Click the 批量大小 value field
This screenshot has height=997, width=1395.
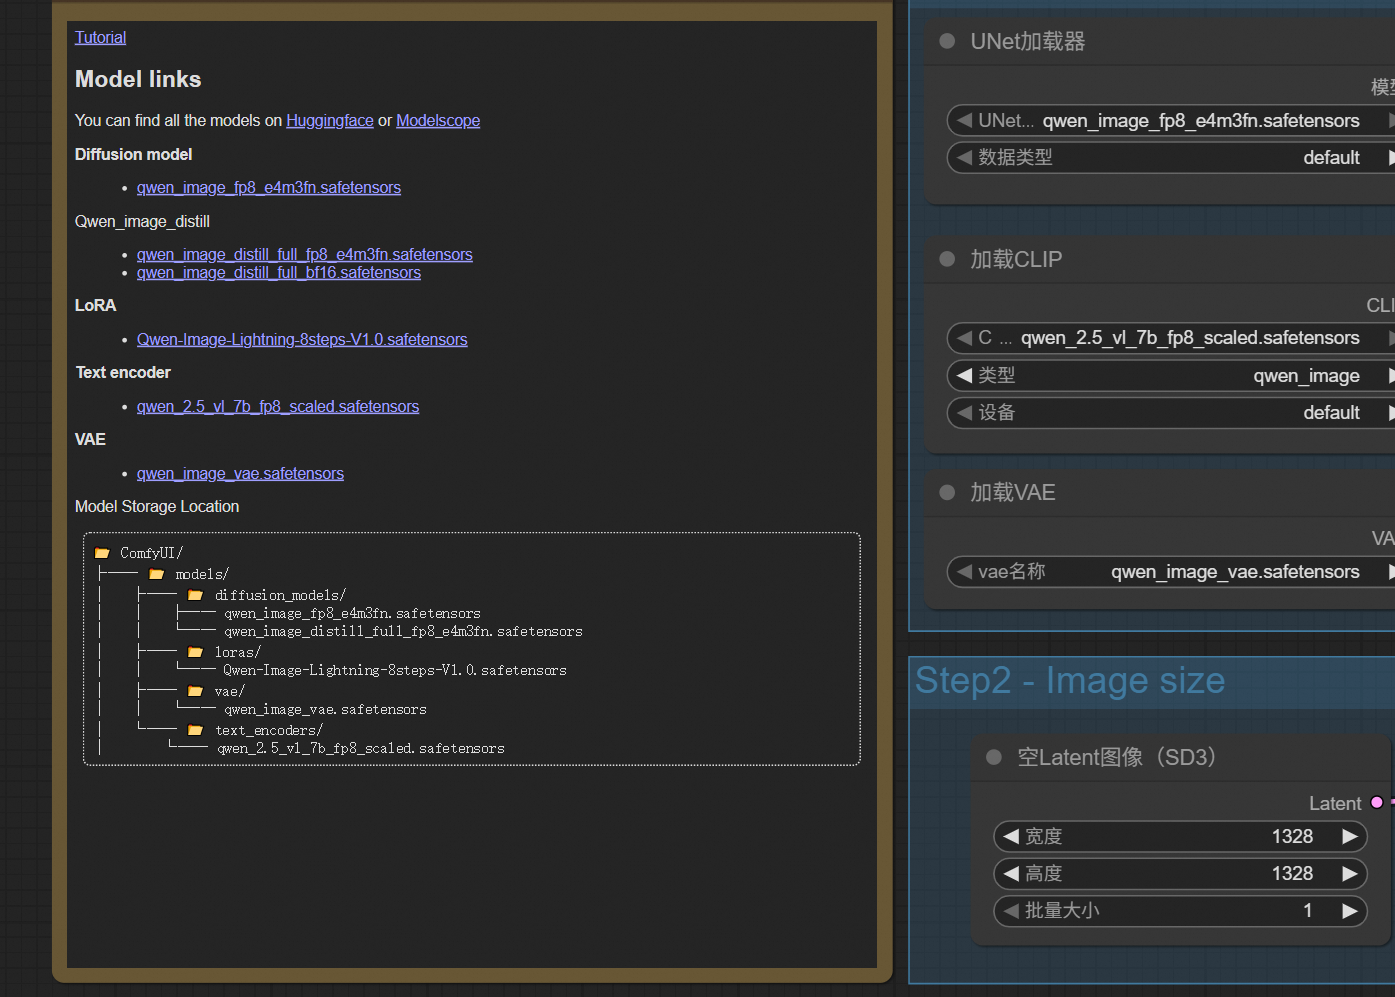[1180, 910]
